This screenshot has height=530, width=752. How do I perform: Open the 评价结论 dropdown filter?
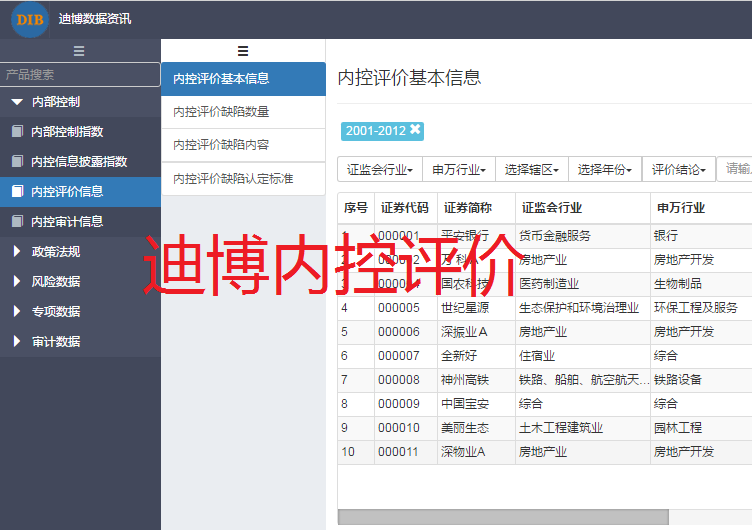(679, 169)
